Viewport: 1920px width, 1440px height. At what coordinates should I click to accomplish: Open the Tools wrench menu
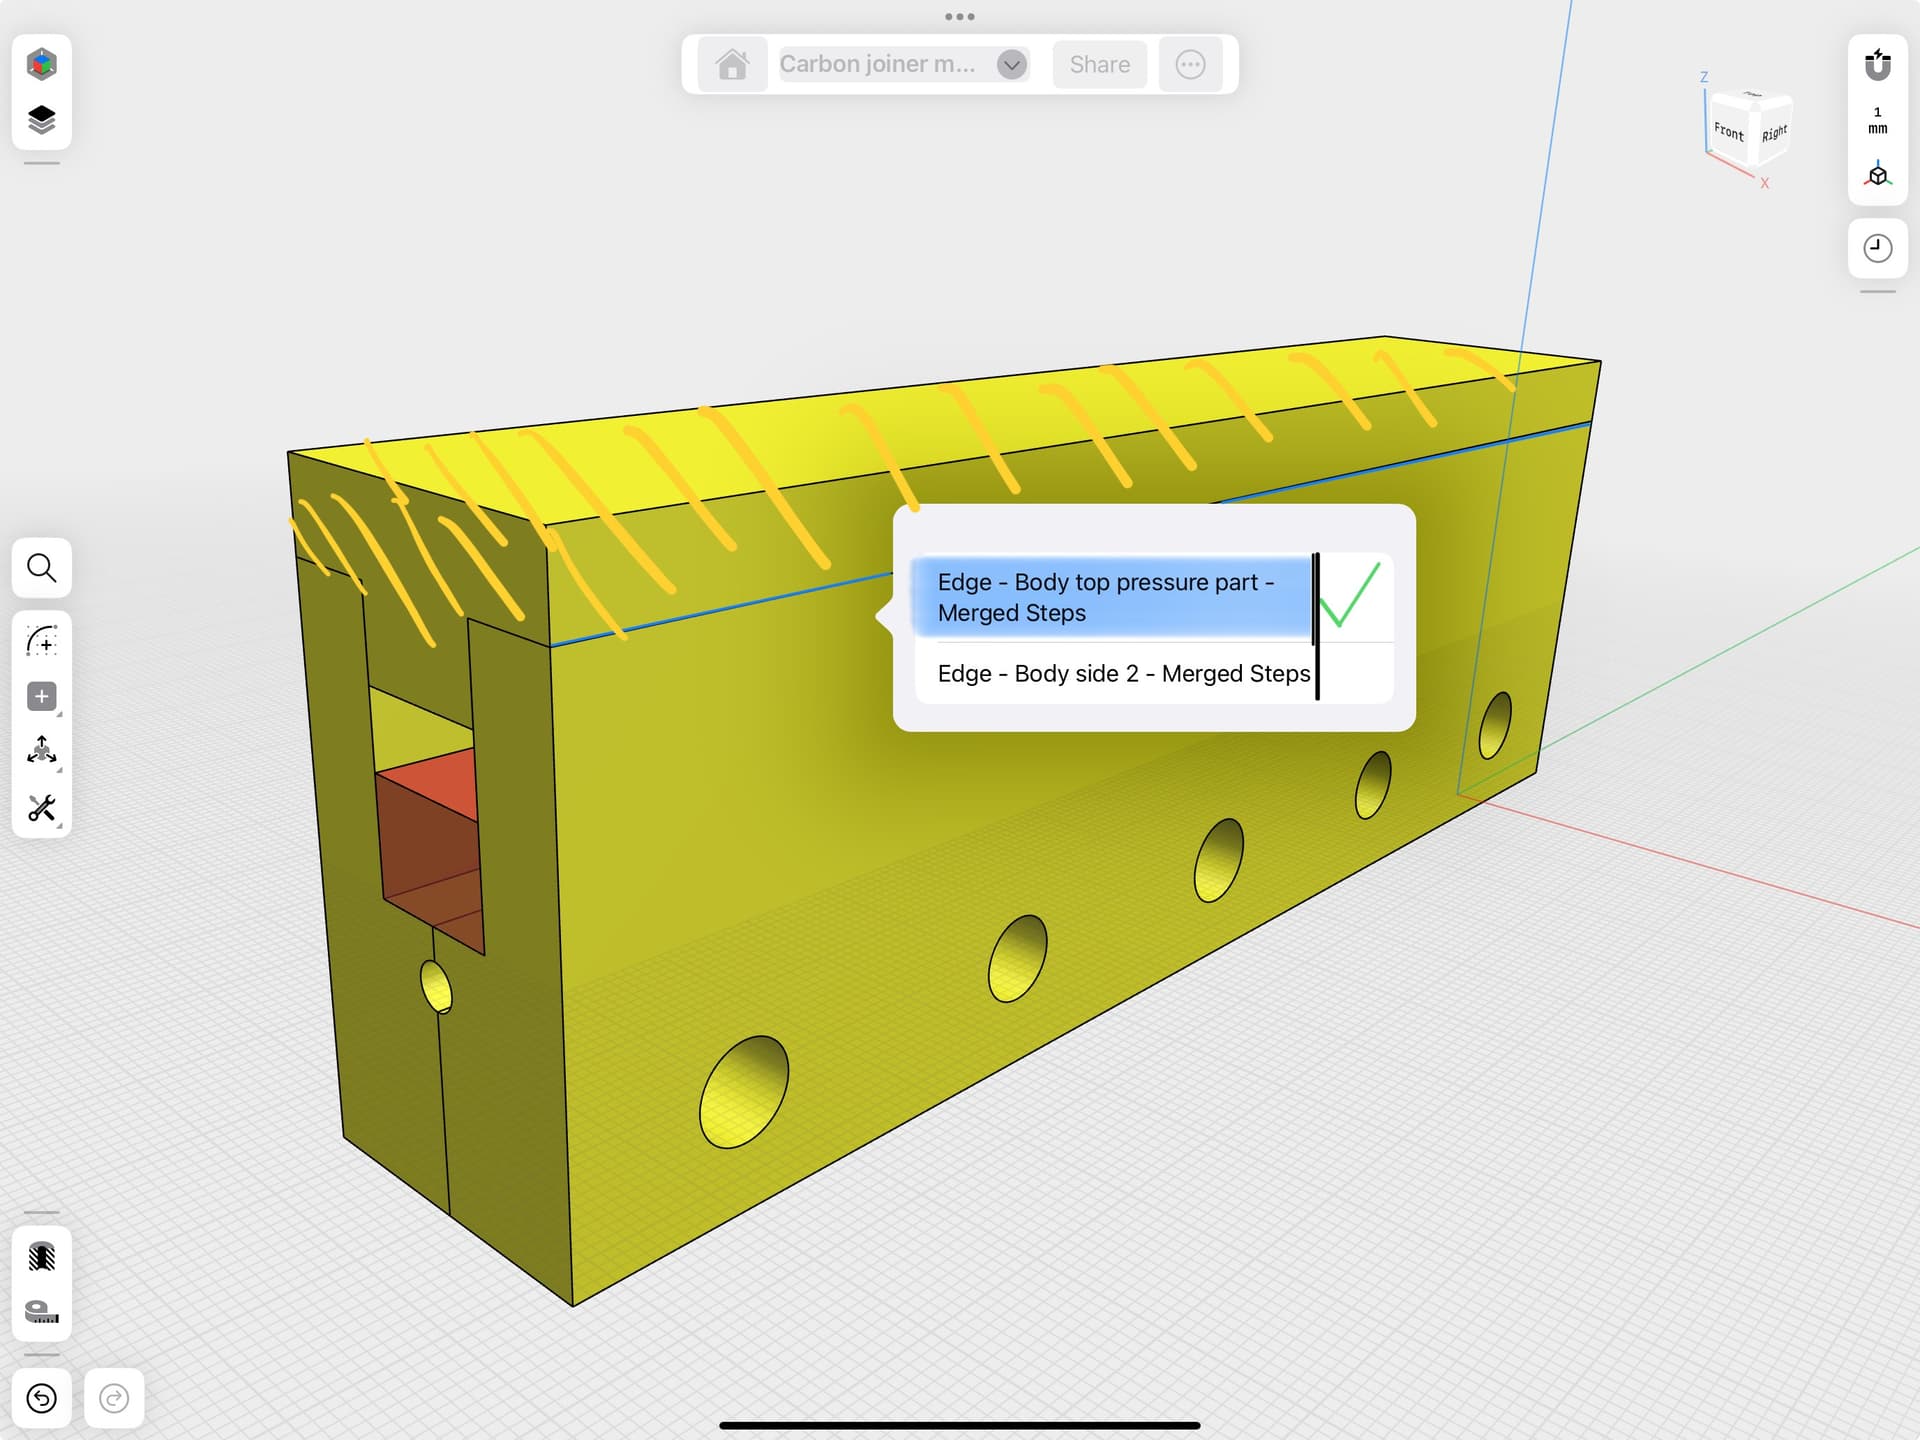tap(41, 808)
